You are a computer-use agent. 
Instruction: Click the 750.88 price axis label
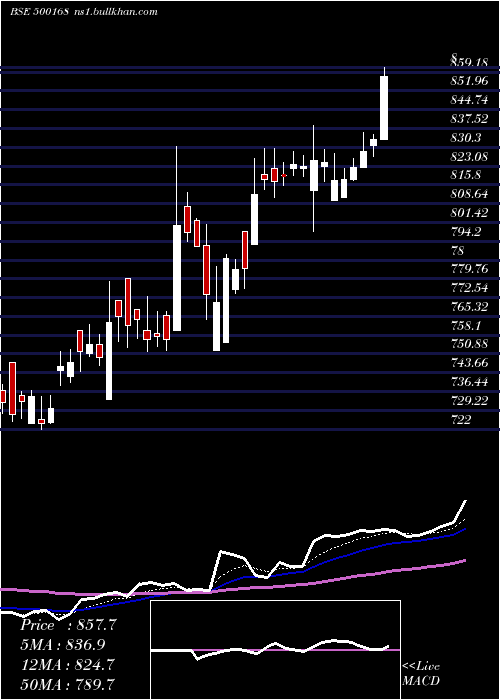[469, 344]
